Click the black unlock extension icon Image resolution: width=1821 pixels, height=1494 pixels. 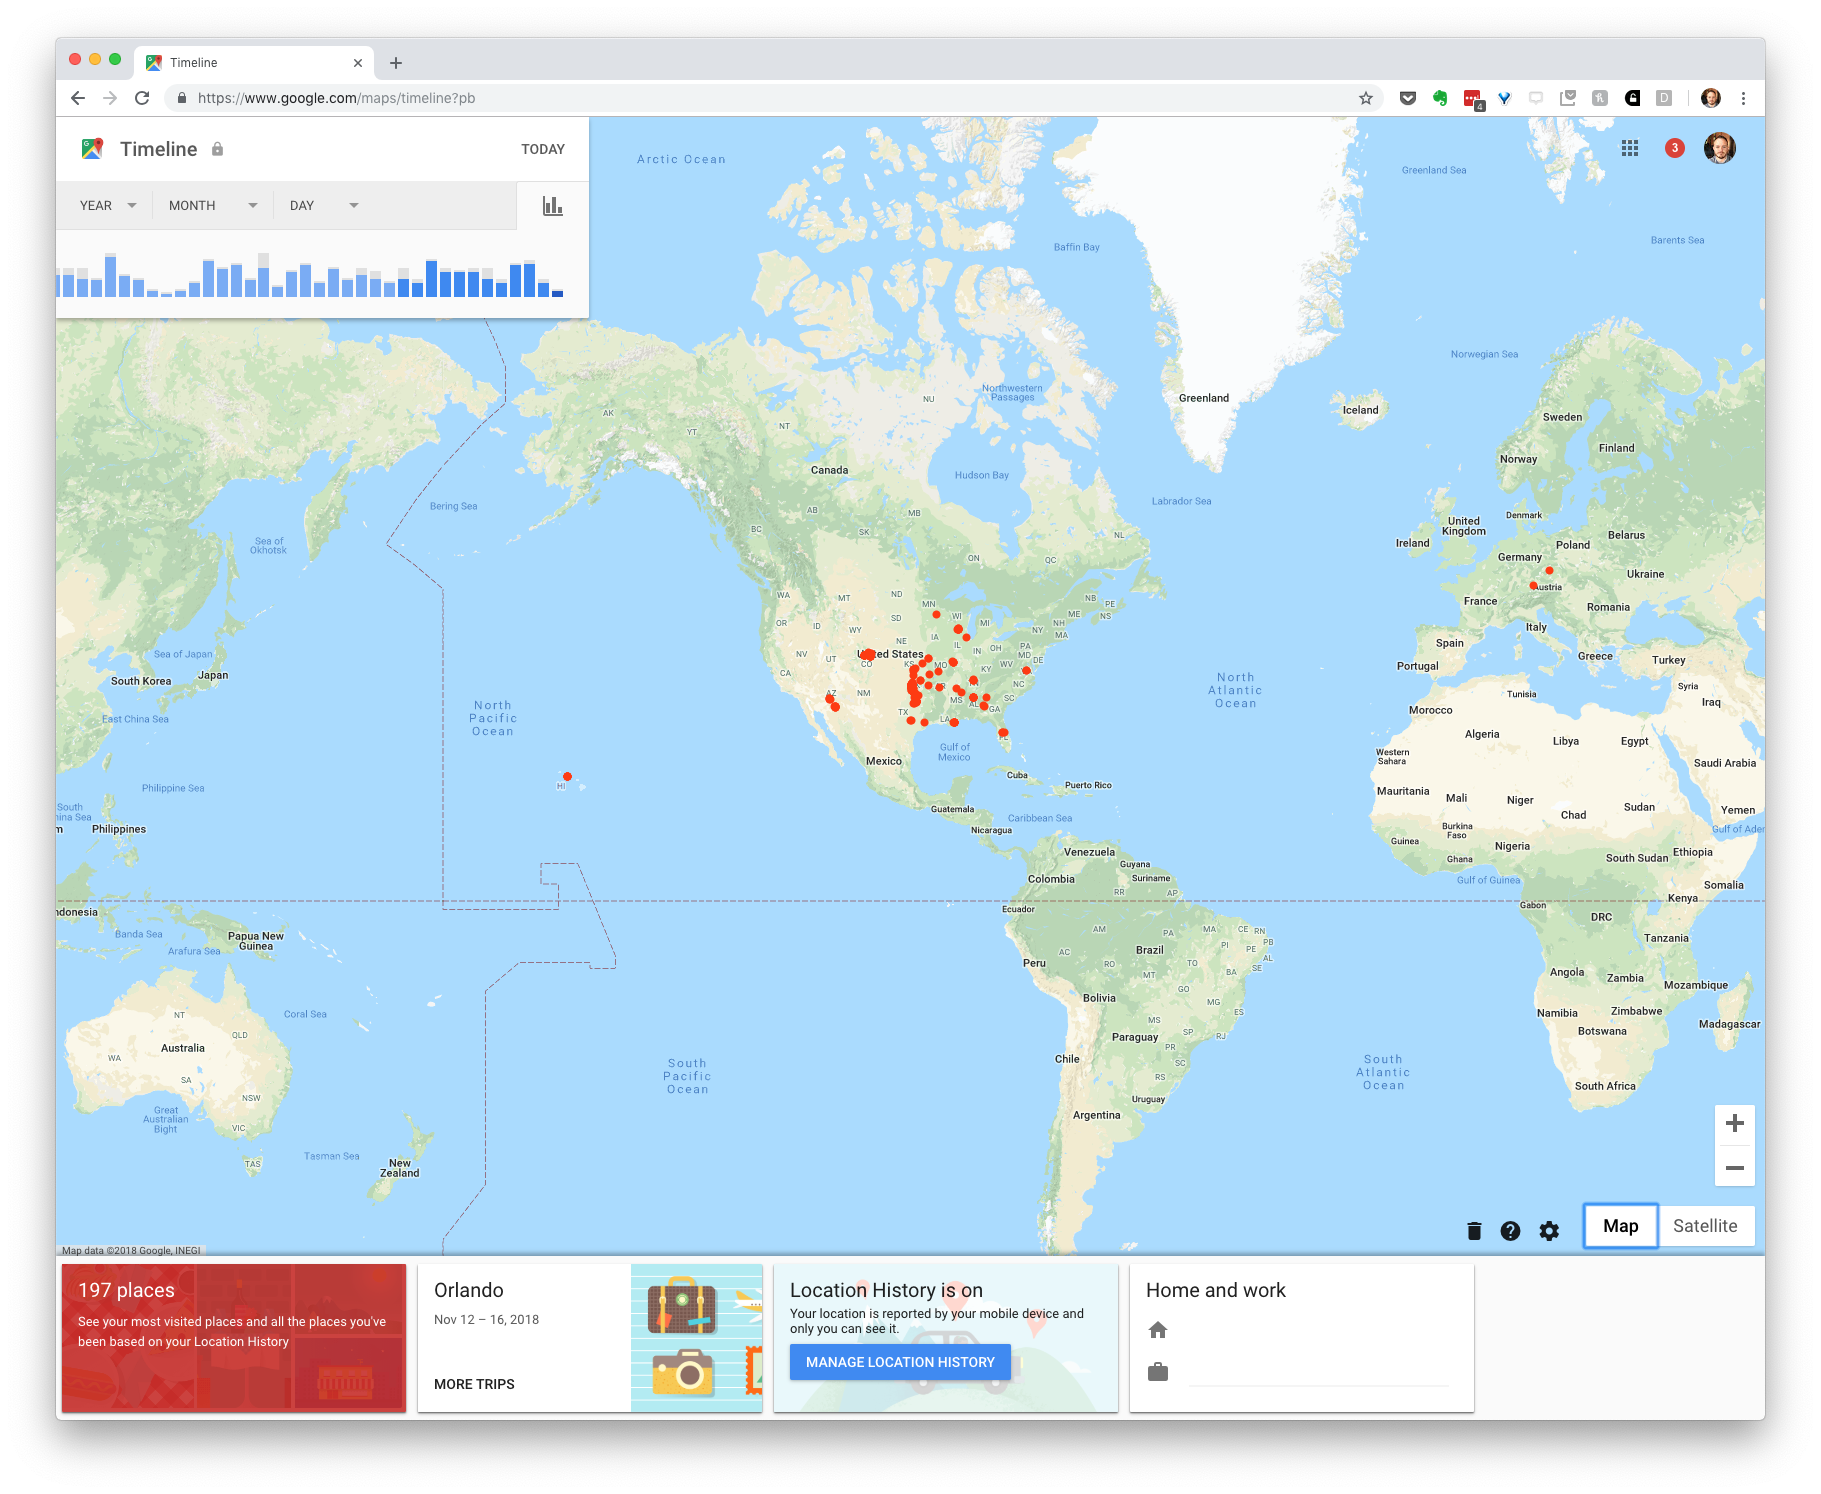(1633, 98)
